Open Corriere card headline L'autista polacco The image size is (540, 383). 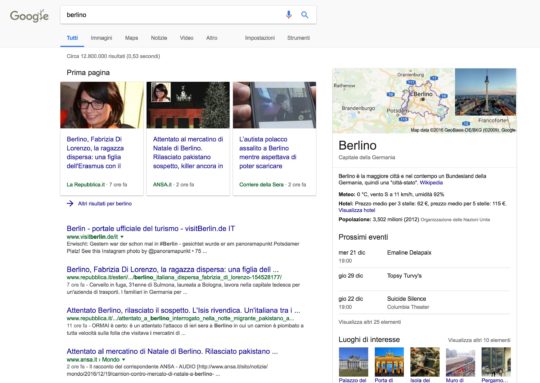click(268, 153)
